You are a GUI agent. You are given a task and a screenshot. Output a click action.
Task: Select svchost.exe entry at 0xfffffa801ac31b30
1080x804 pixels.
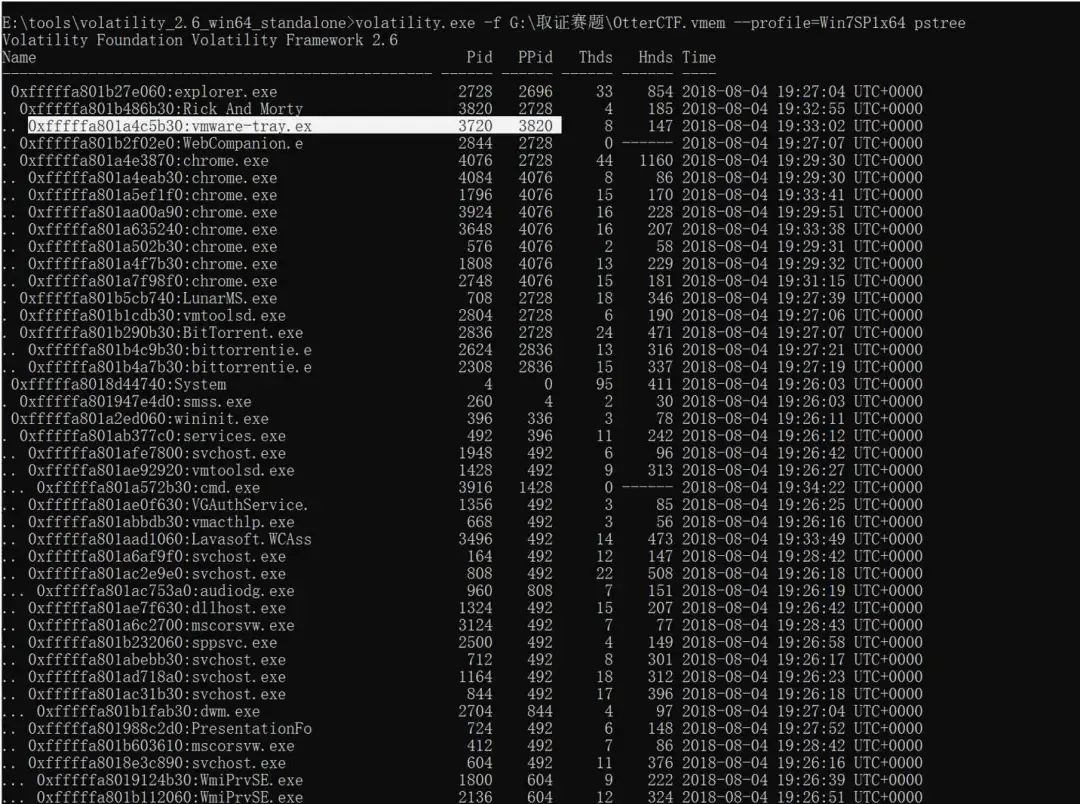tap(156, 694)
